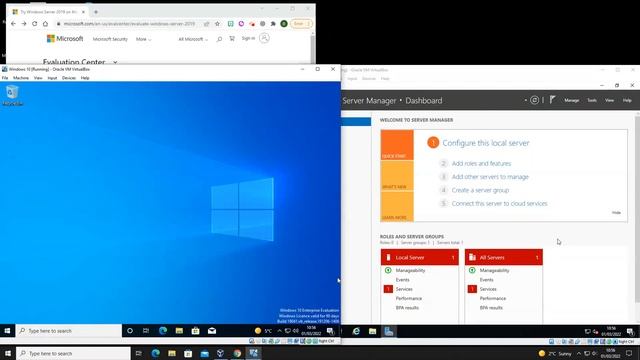Open Help menu in Windows 10 VirtualBox window
Image resolution: width=640 pixels, height=360 pixels.
pyautogui.click(x=85, y=78)
